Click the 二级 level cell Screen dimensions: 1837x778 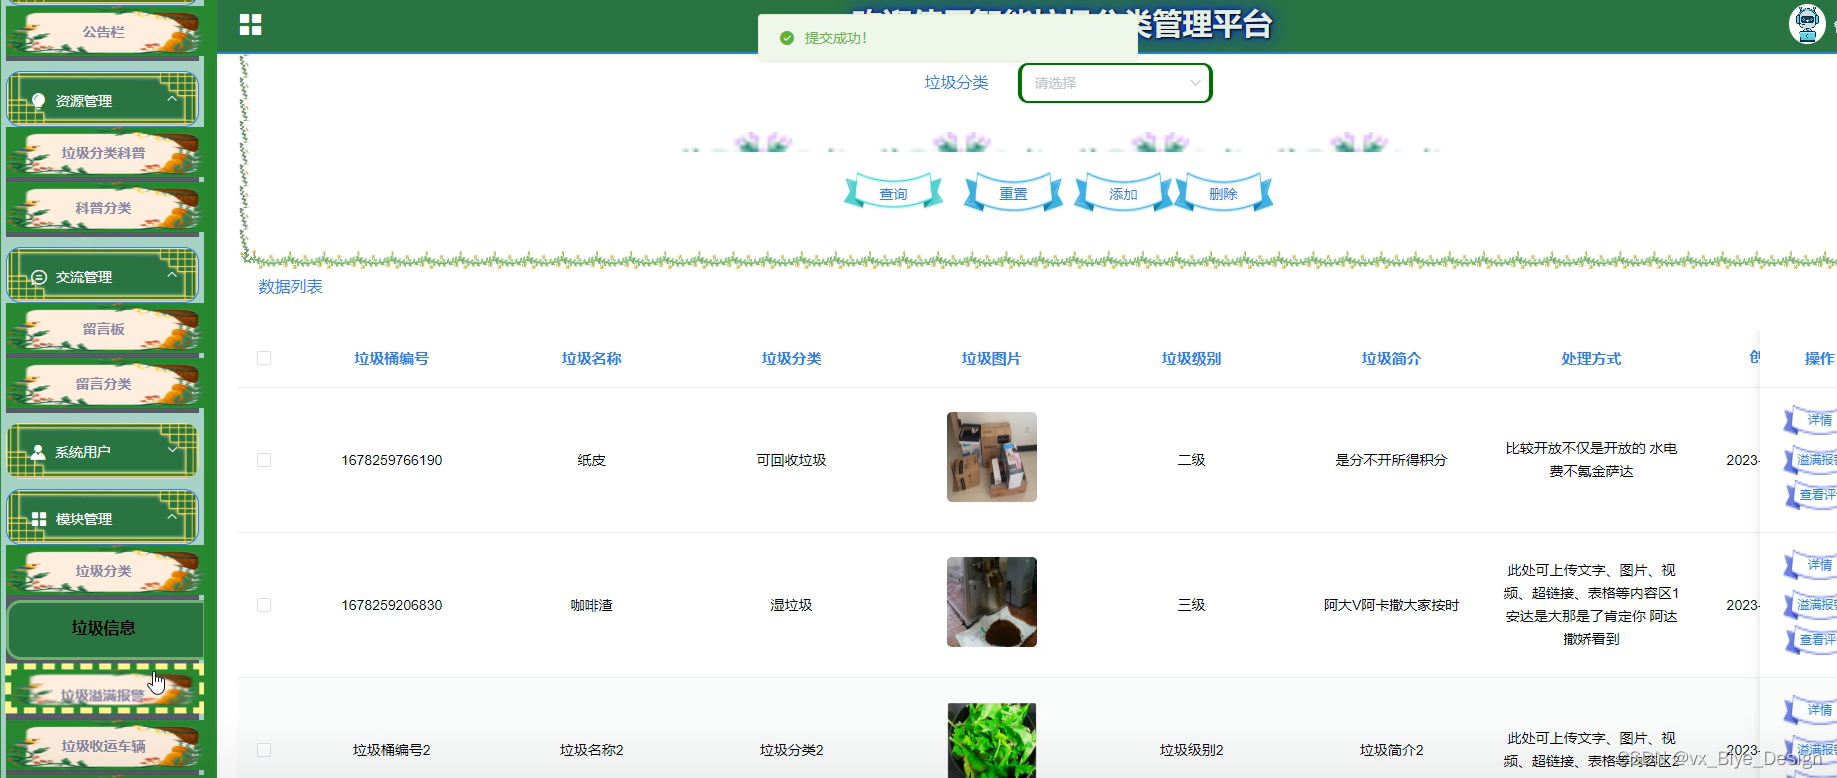(x=1192, y=460)
